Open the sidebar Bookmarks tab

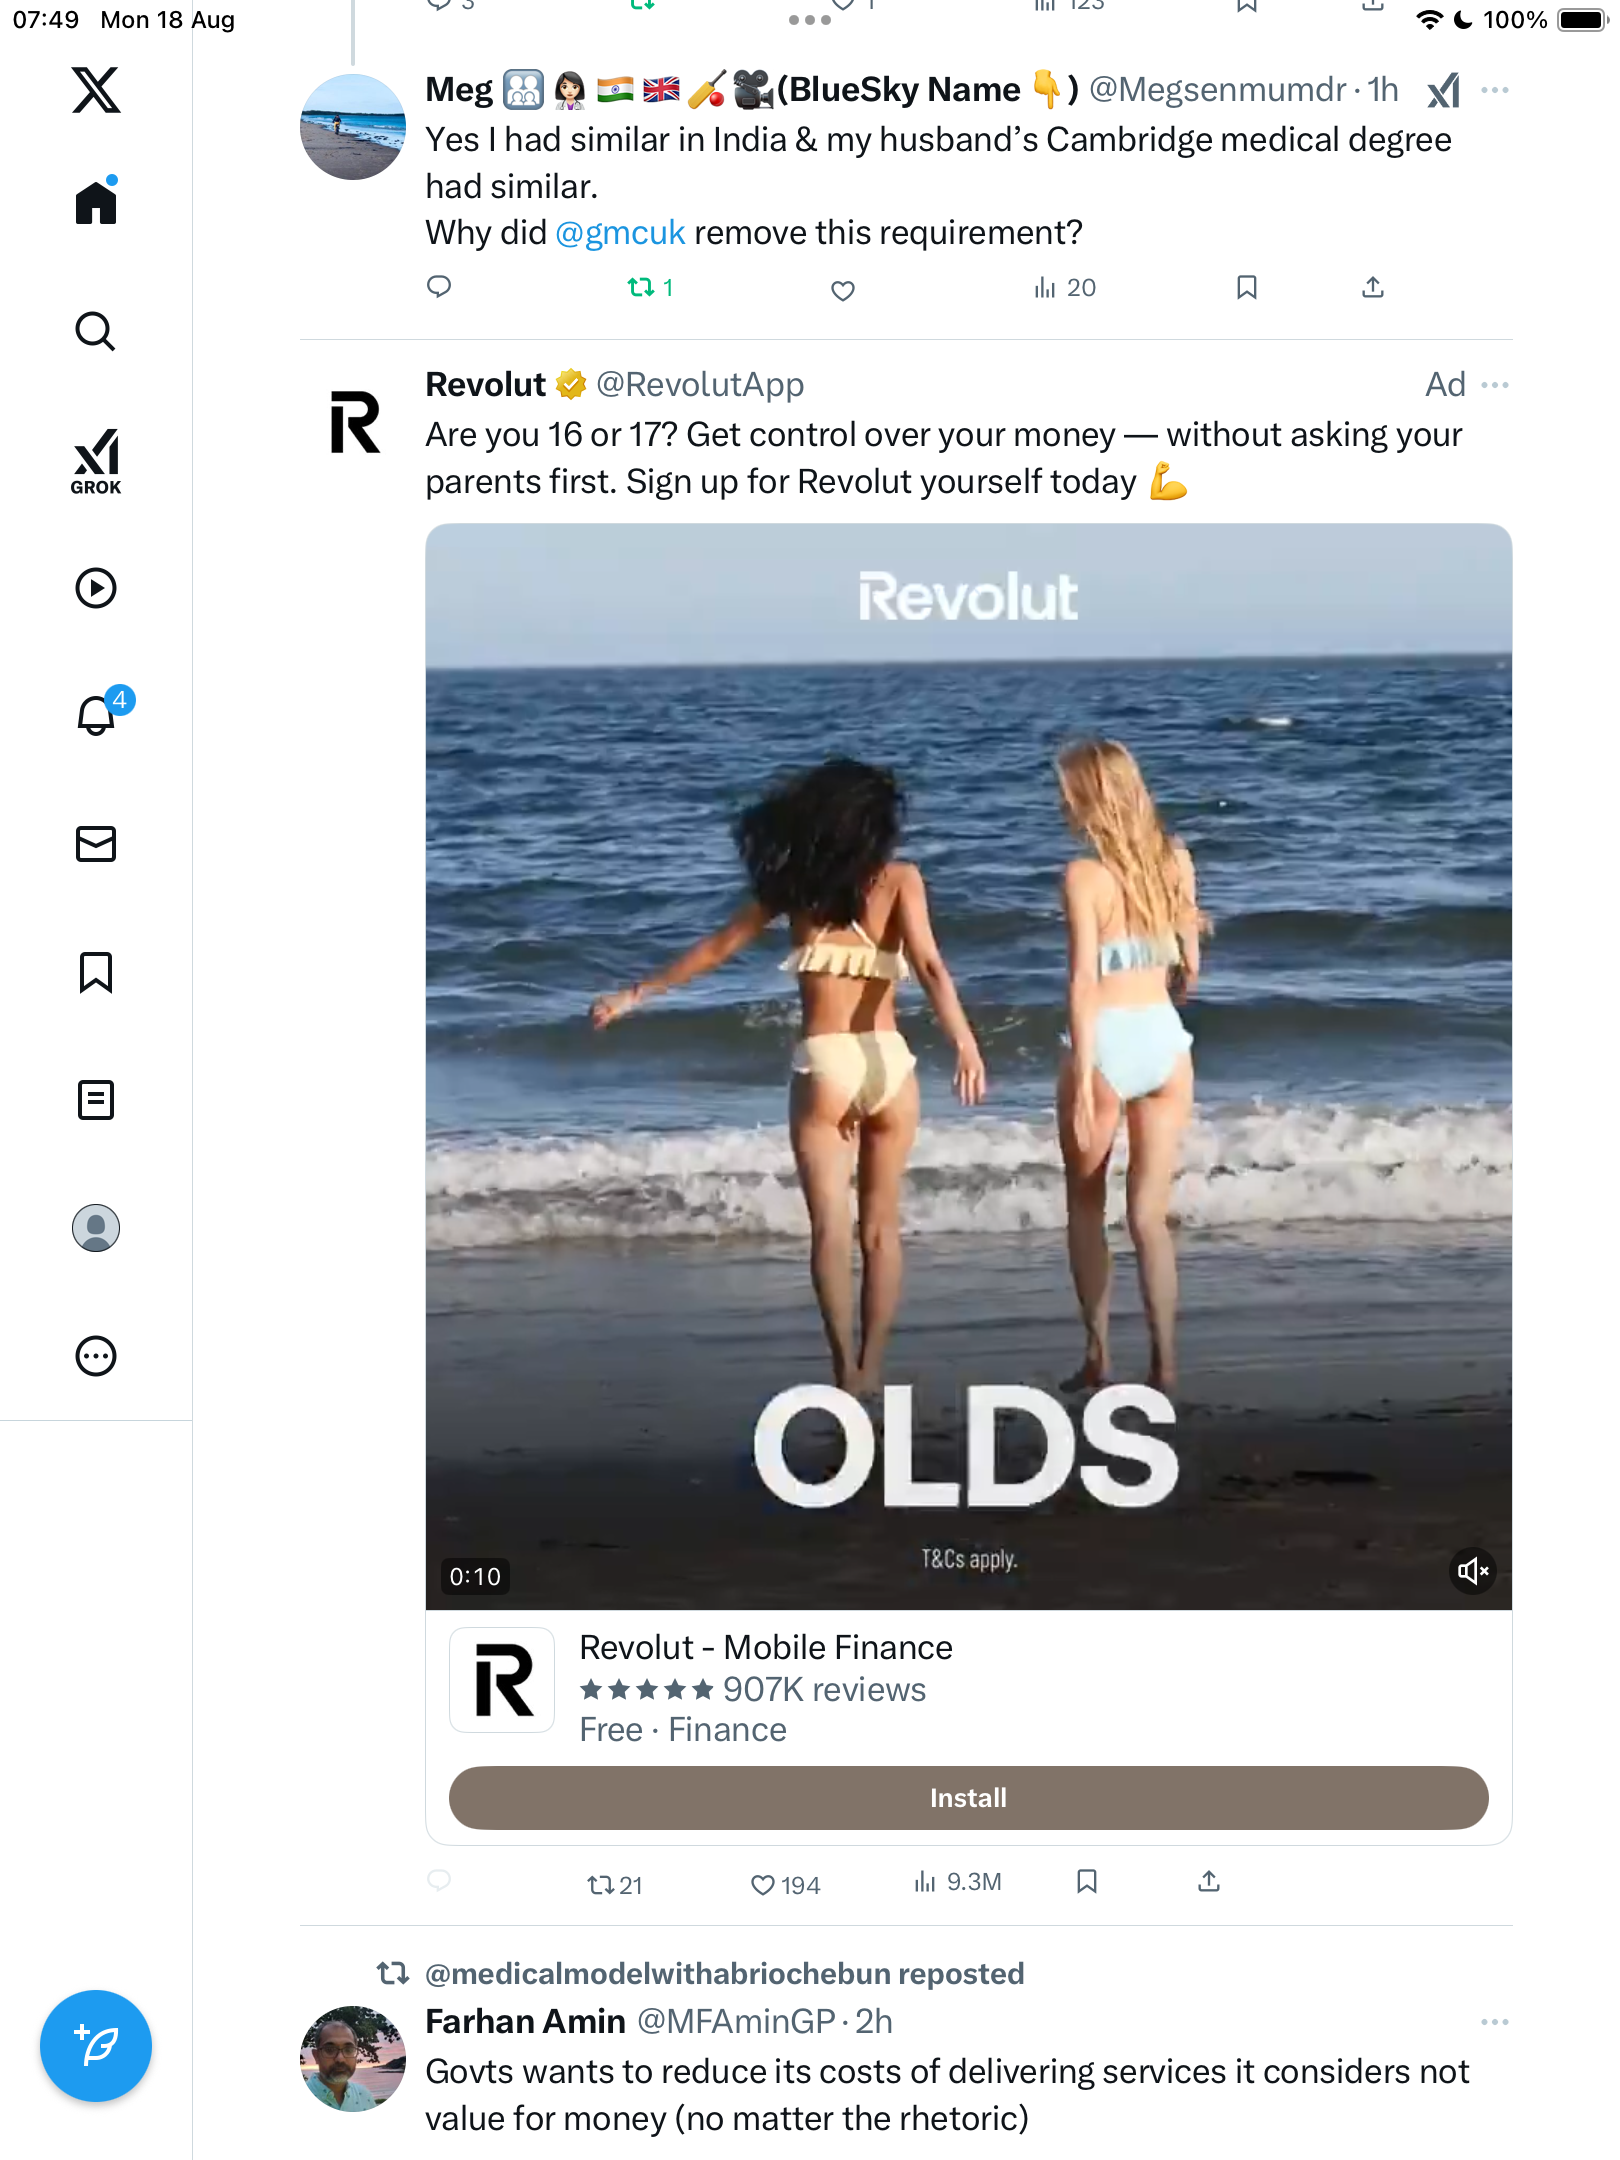point(96,972)
